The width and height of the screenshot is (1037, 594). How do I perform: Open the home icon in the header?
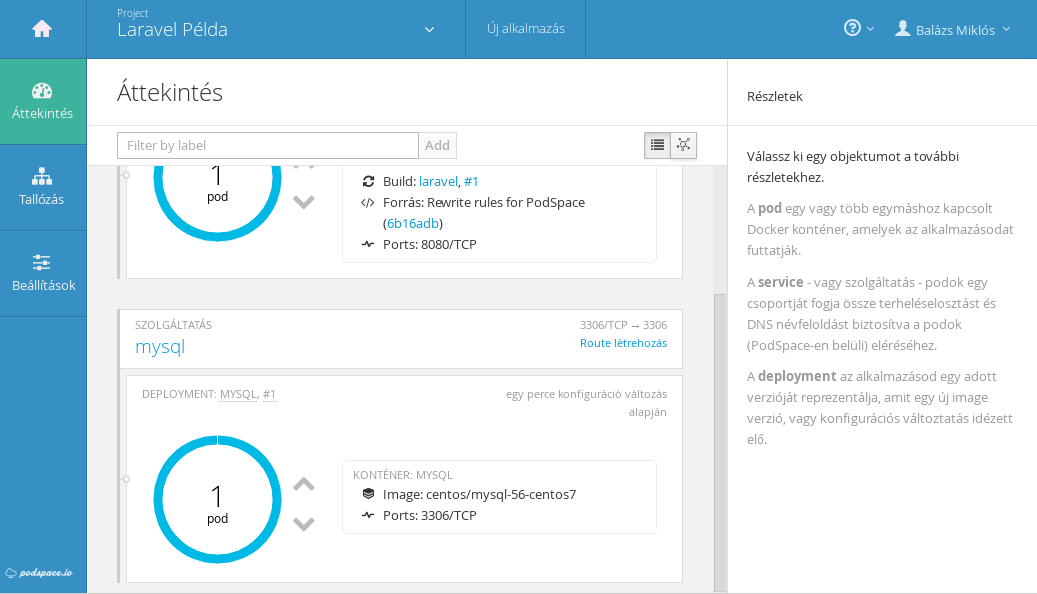[x=42, y=29]
